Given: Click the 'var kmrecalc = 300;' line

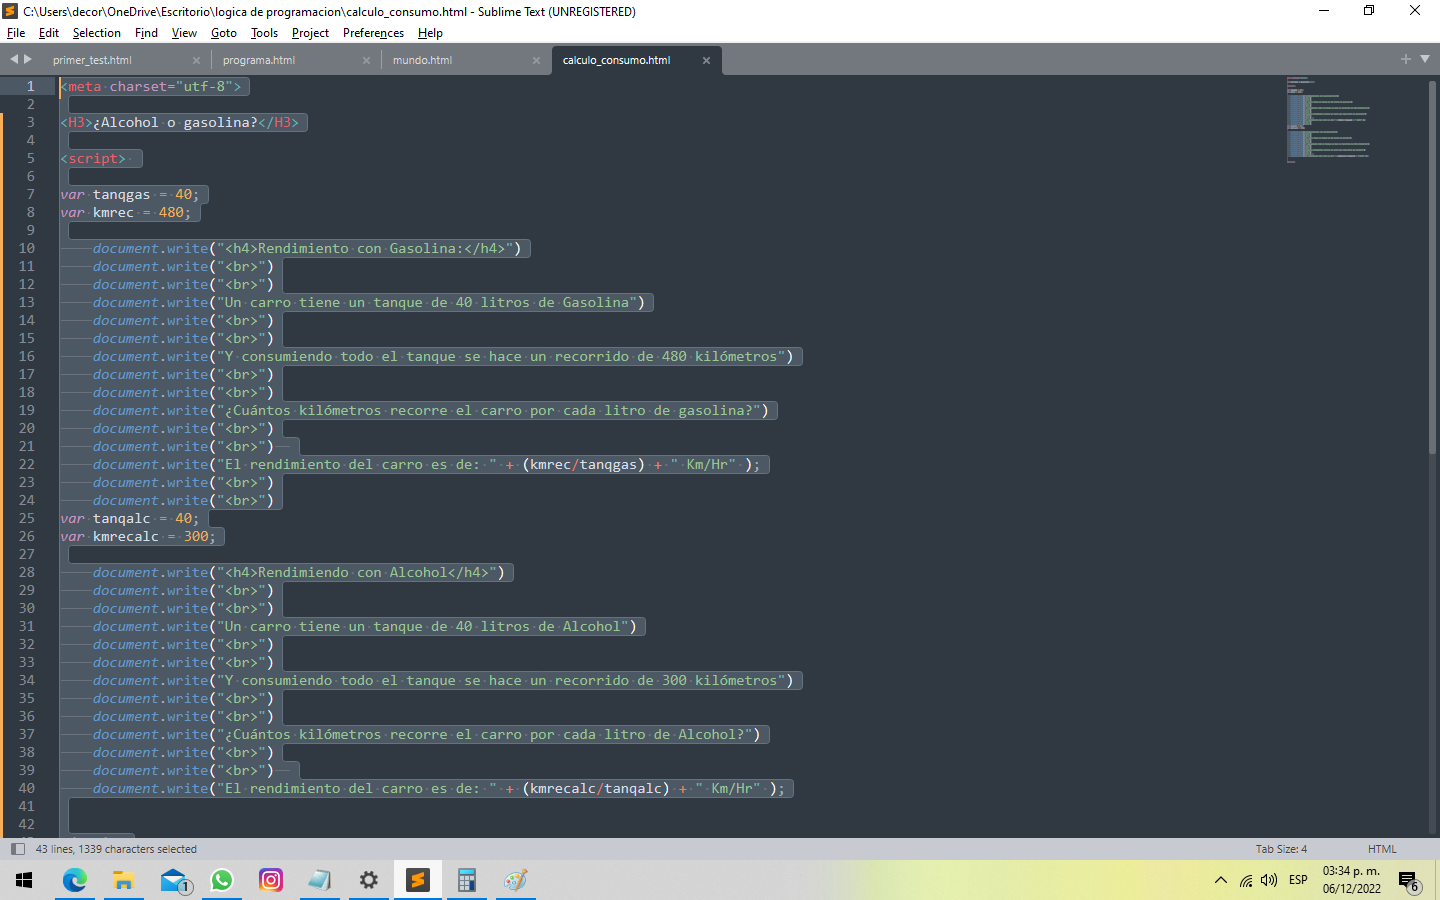Looking at the screenshot, I should point(138,537).
